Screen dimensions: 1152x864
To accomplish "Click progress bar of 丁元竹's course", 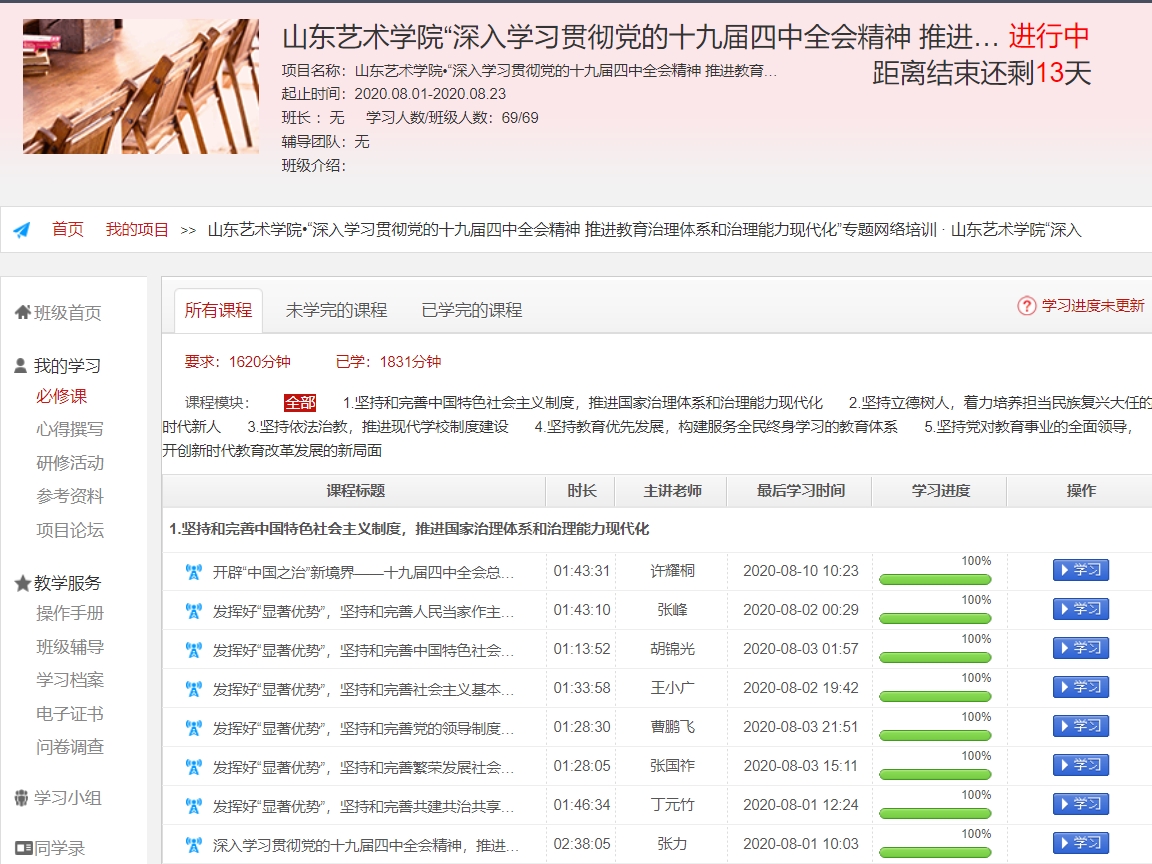I will pyautogui.click(x=935, y=813).
